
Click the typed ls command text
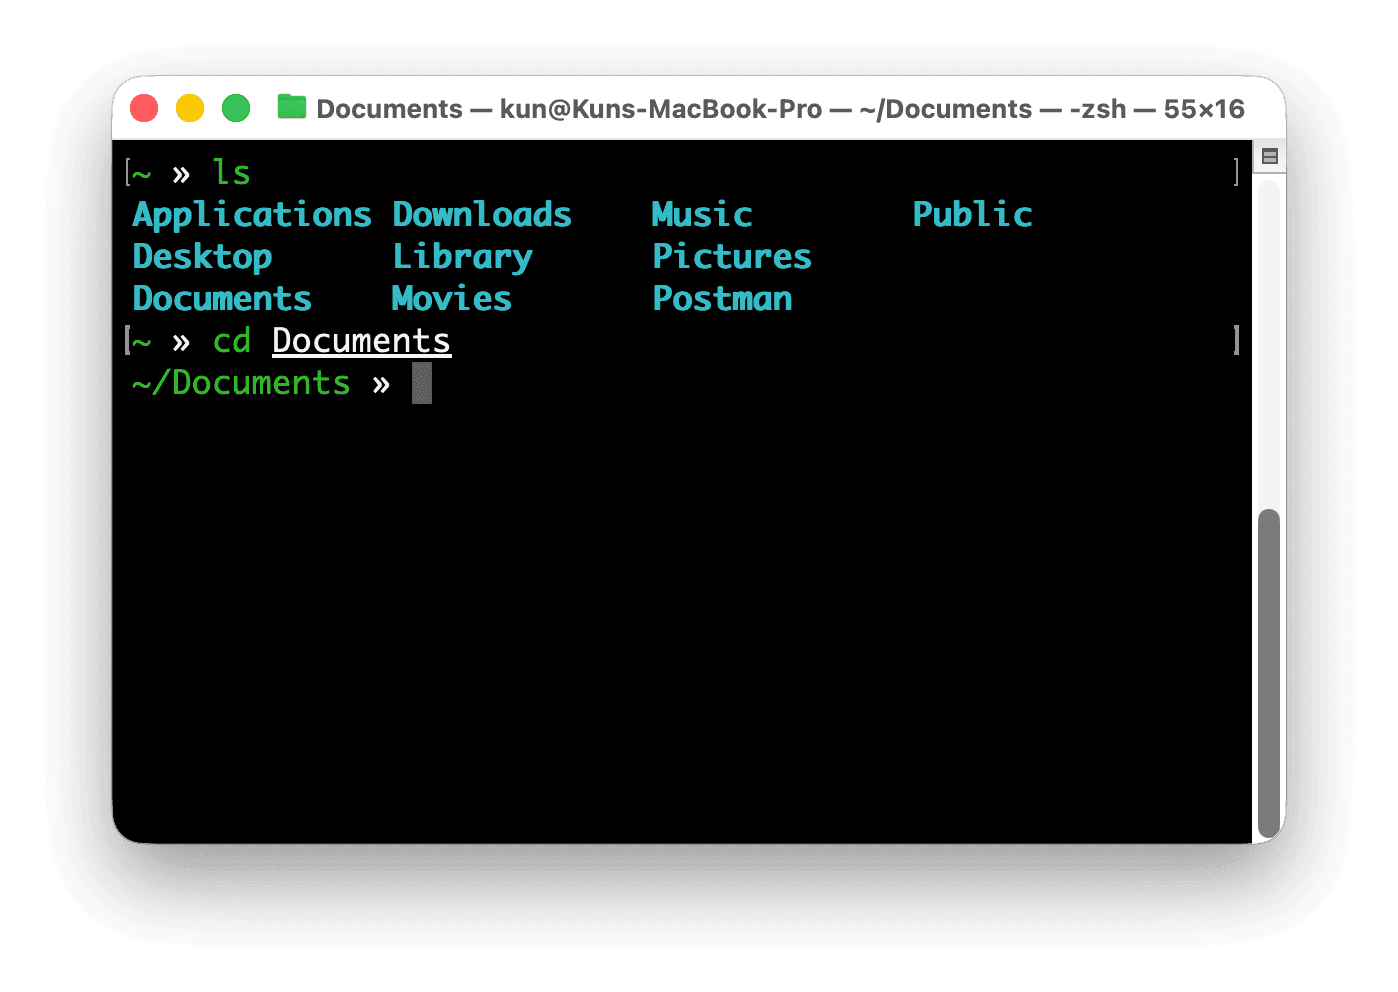tap(231, 173)
